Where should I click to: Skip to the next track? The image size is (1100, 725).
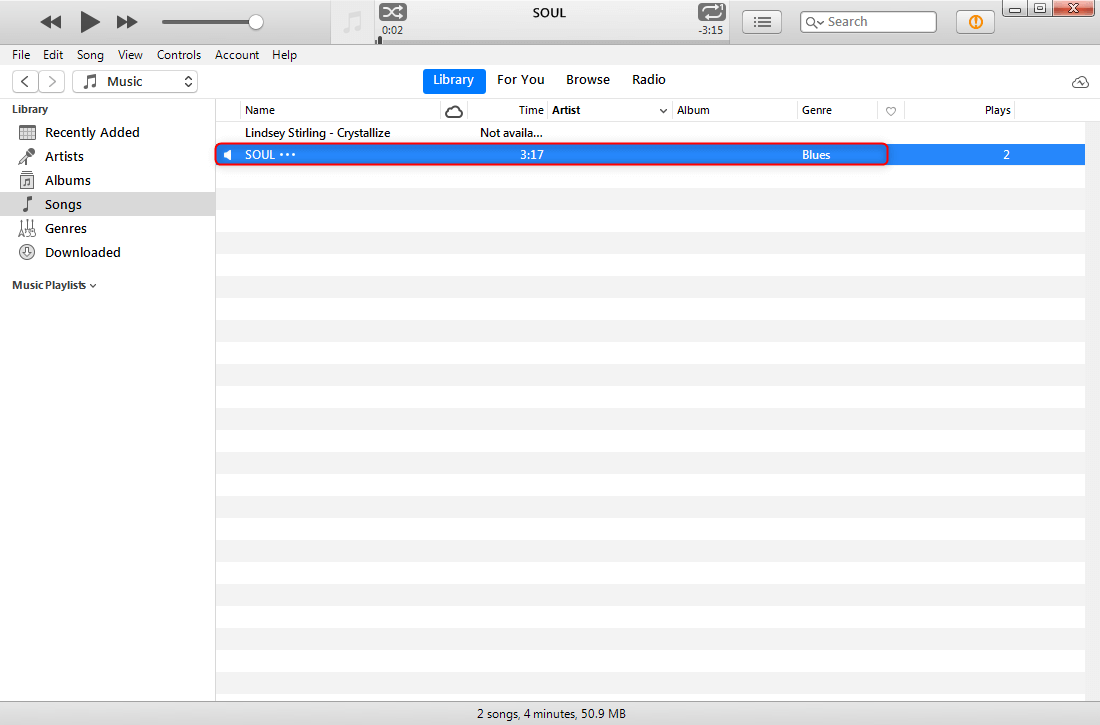click(x=127, y=21)
